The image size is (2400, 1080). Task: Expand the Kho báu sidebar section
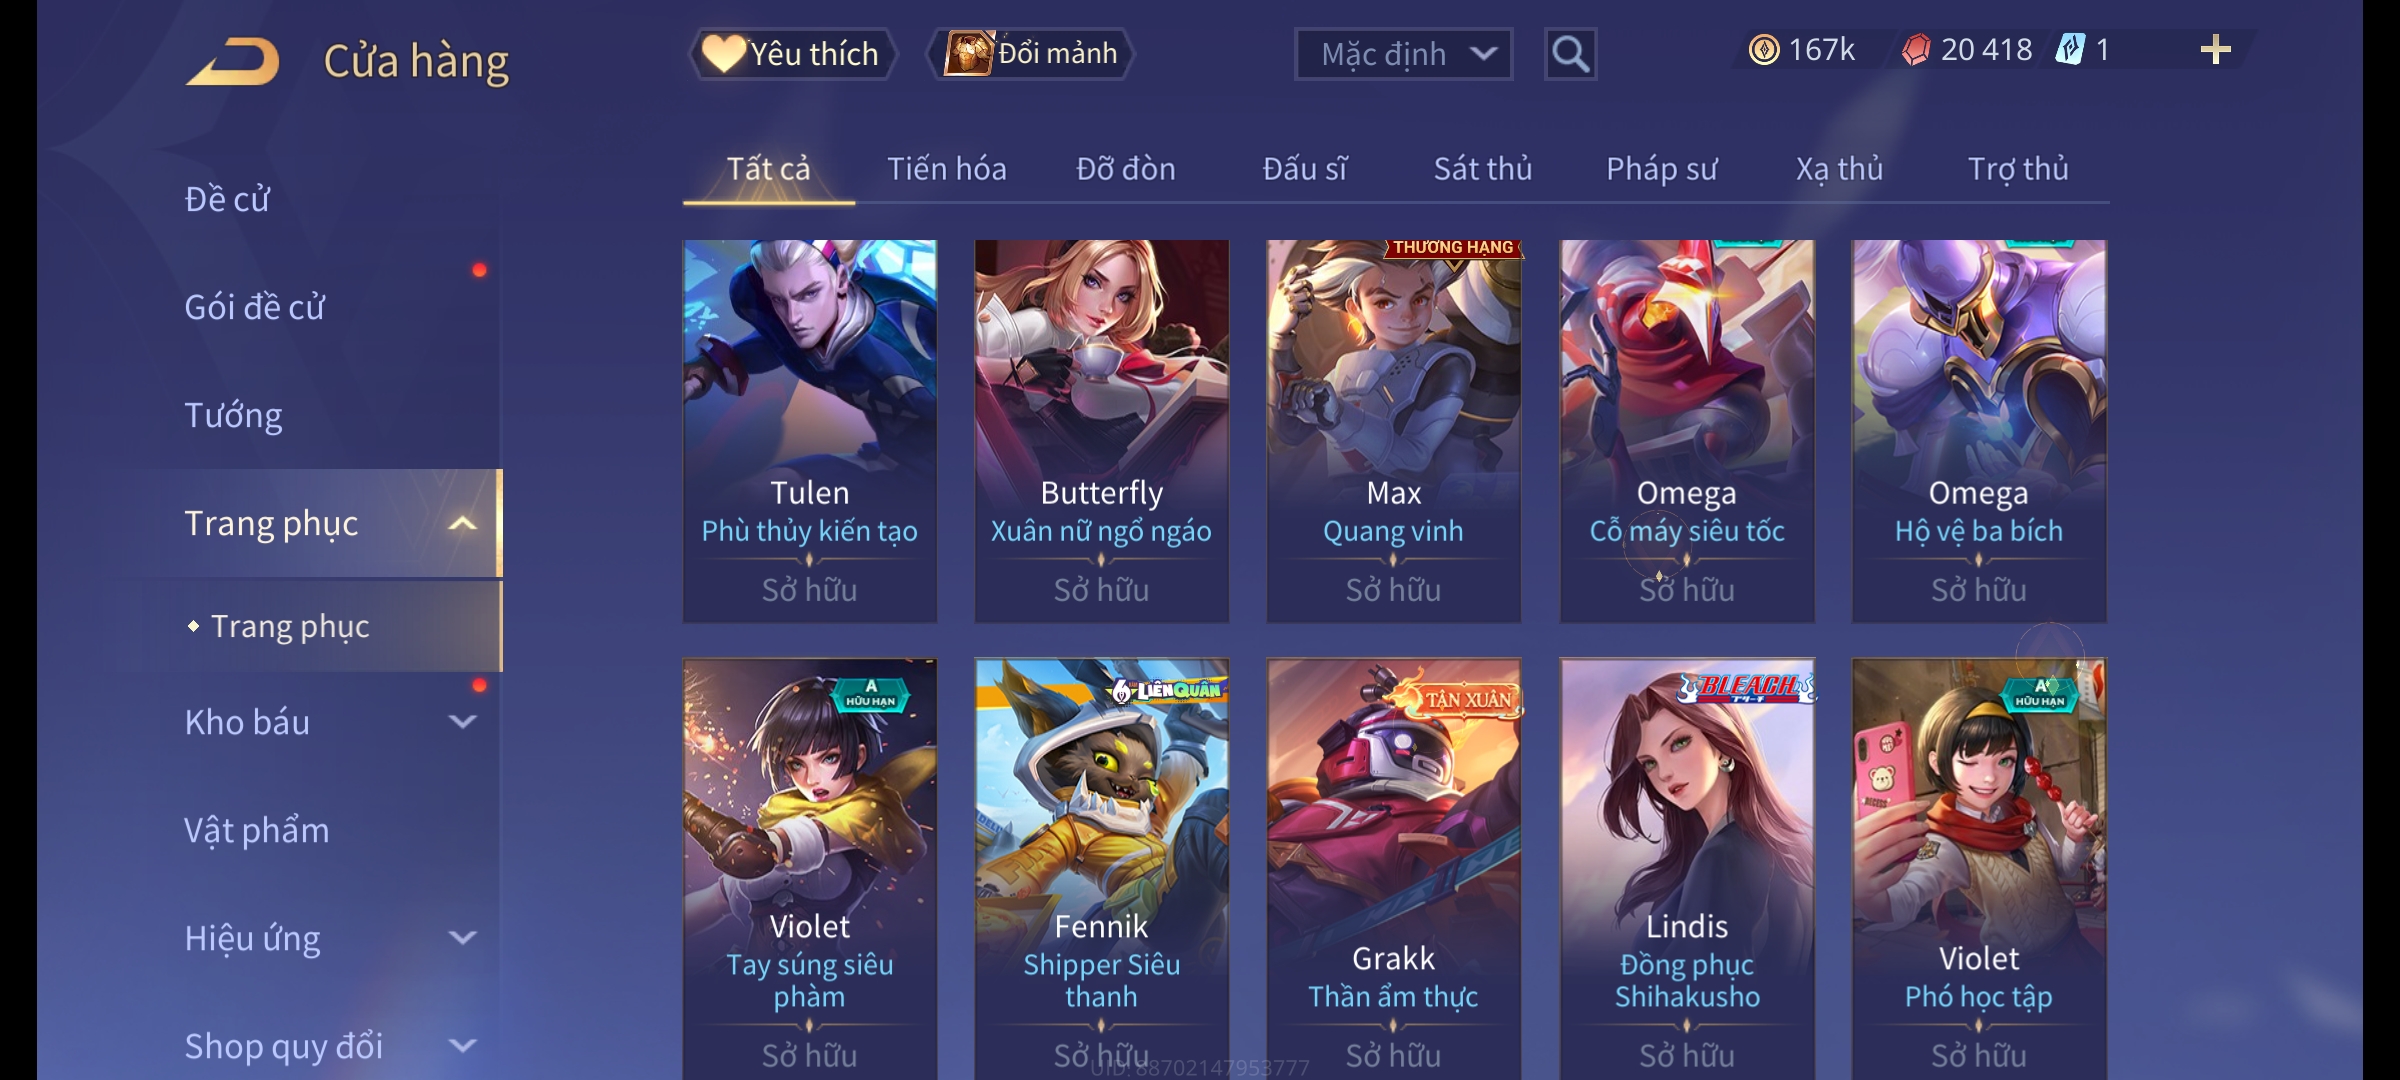462,722
